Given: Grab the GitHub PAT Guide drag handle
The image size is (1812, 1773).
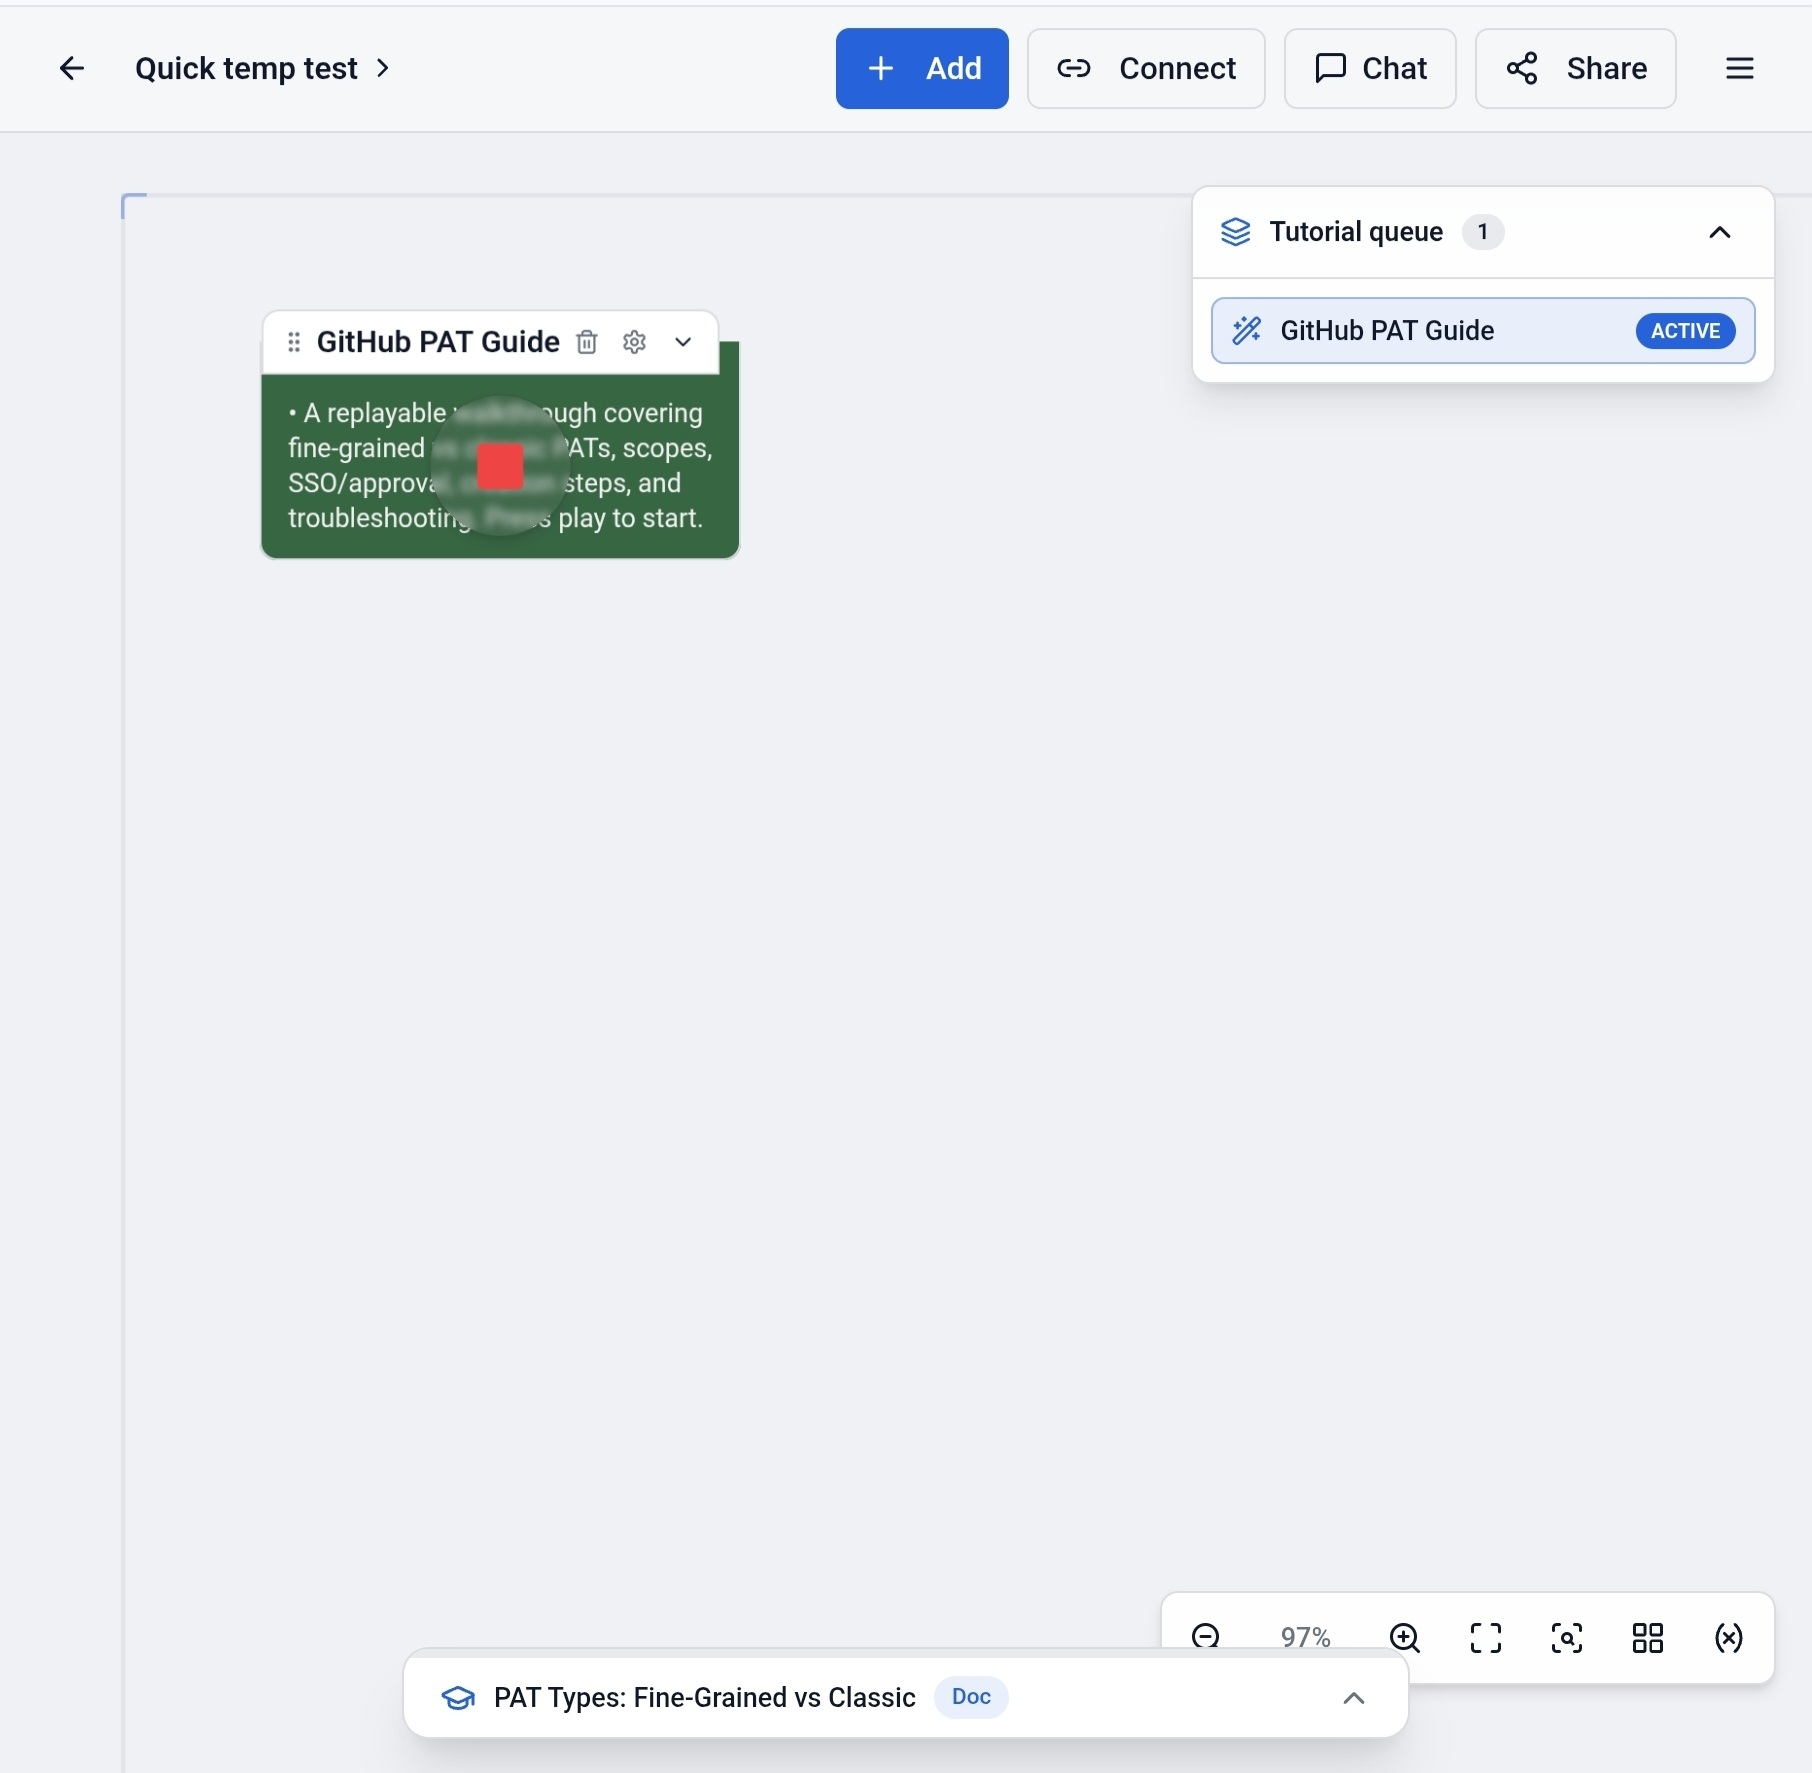Looking at the screenshot, I should tap(294, 342).
